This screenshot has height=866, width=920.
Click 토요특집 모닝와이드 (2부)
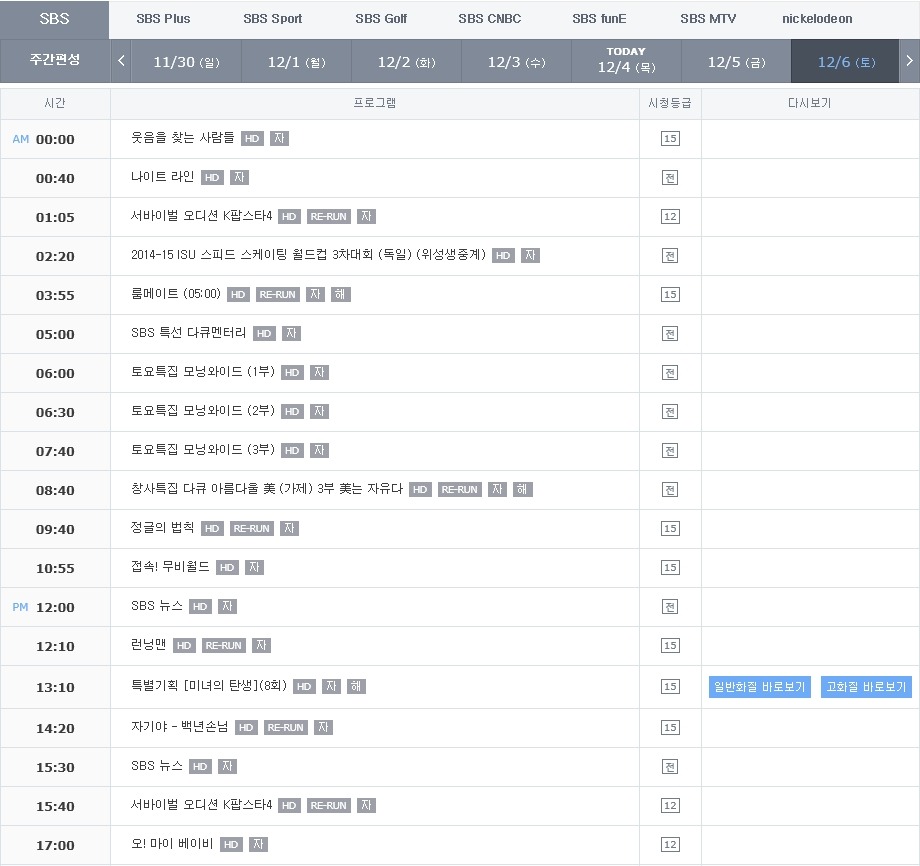tap(202, 411)
